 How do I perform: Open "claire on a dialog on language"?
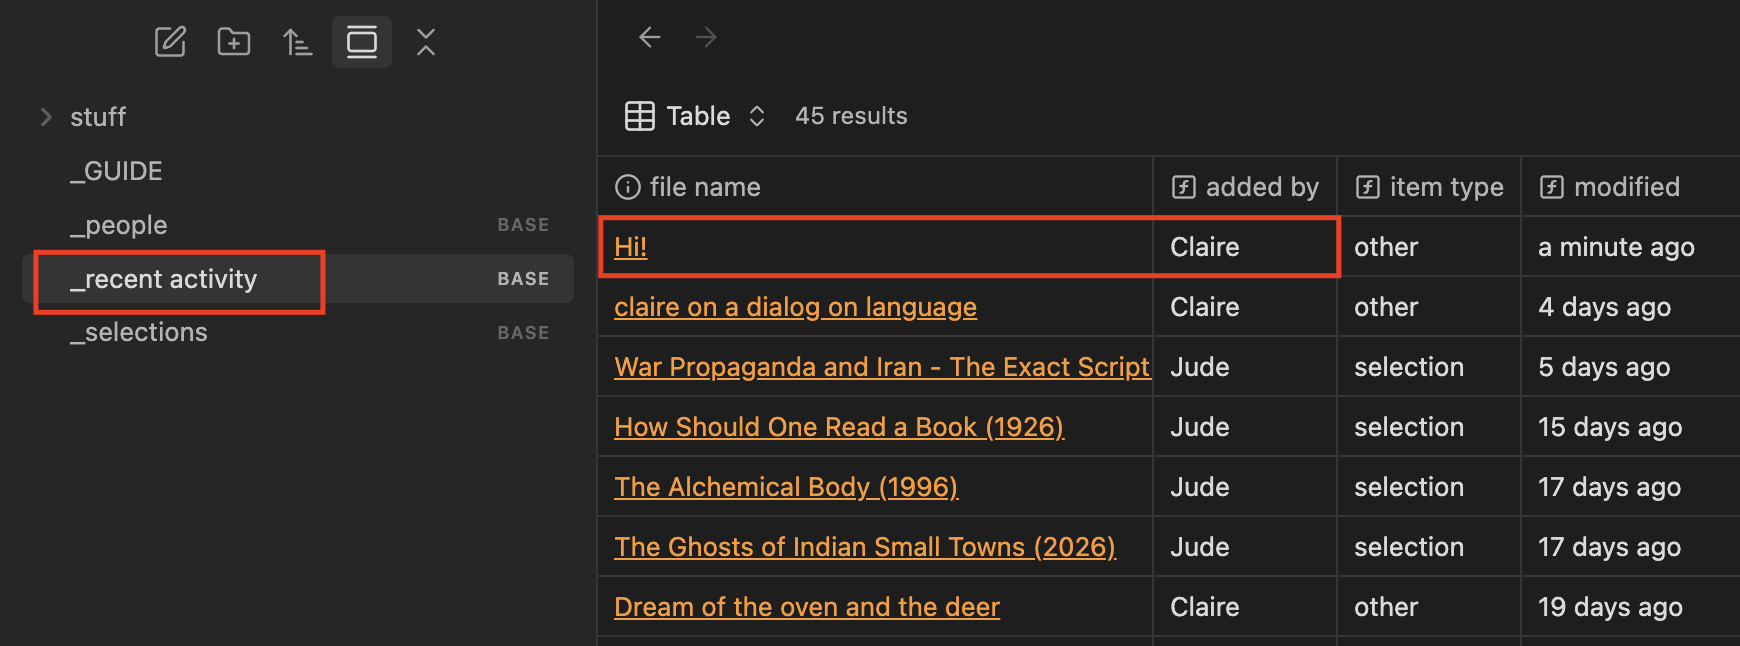point(795,307)
